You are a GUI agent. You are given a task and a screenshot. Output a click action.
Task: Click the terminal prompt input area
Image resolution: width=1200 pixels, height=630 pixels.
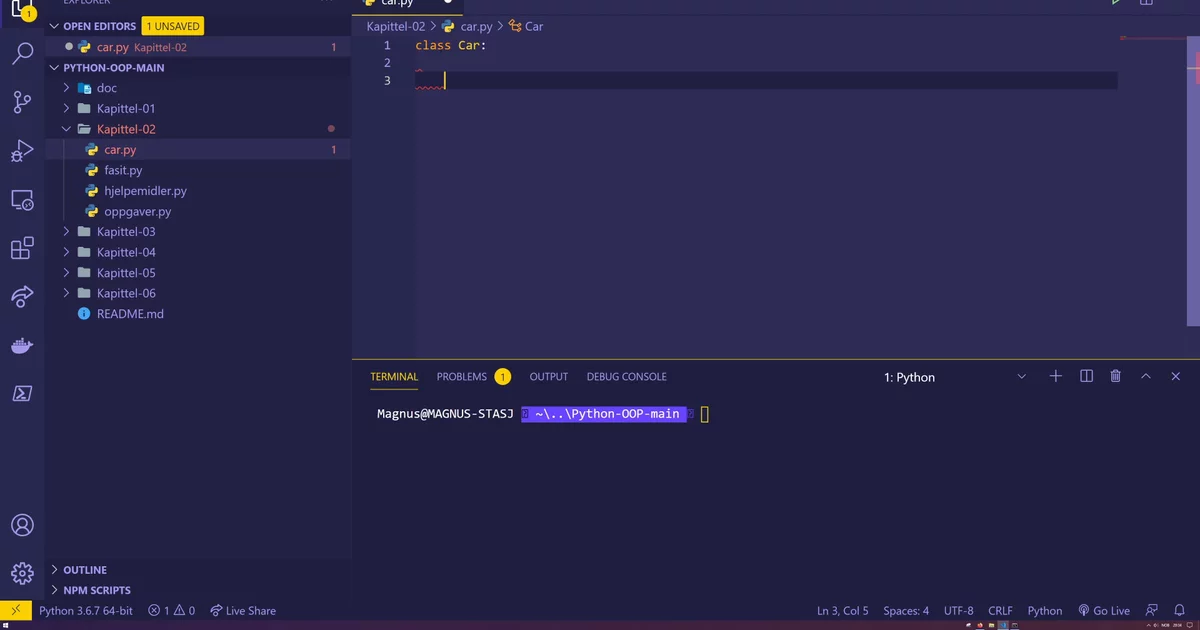pyautogui.click(x=704, y=414)
